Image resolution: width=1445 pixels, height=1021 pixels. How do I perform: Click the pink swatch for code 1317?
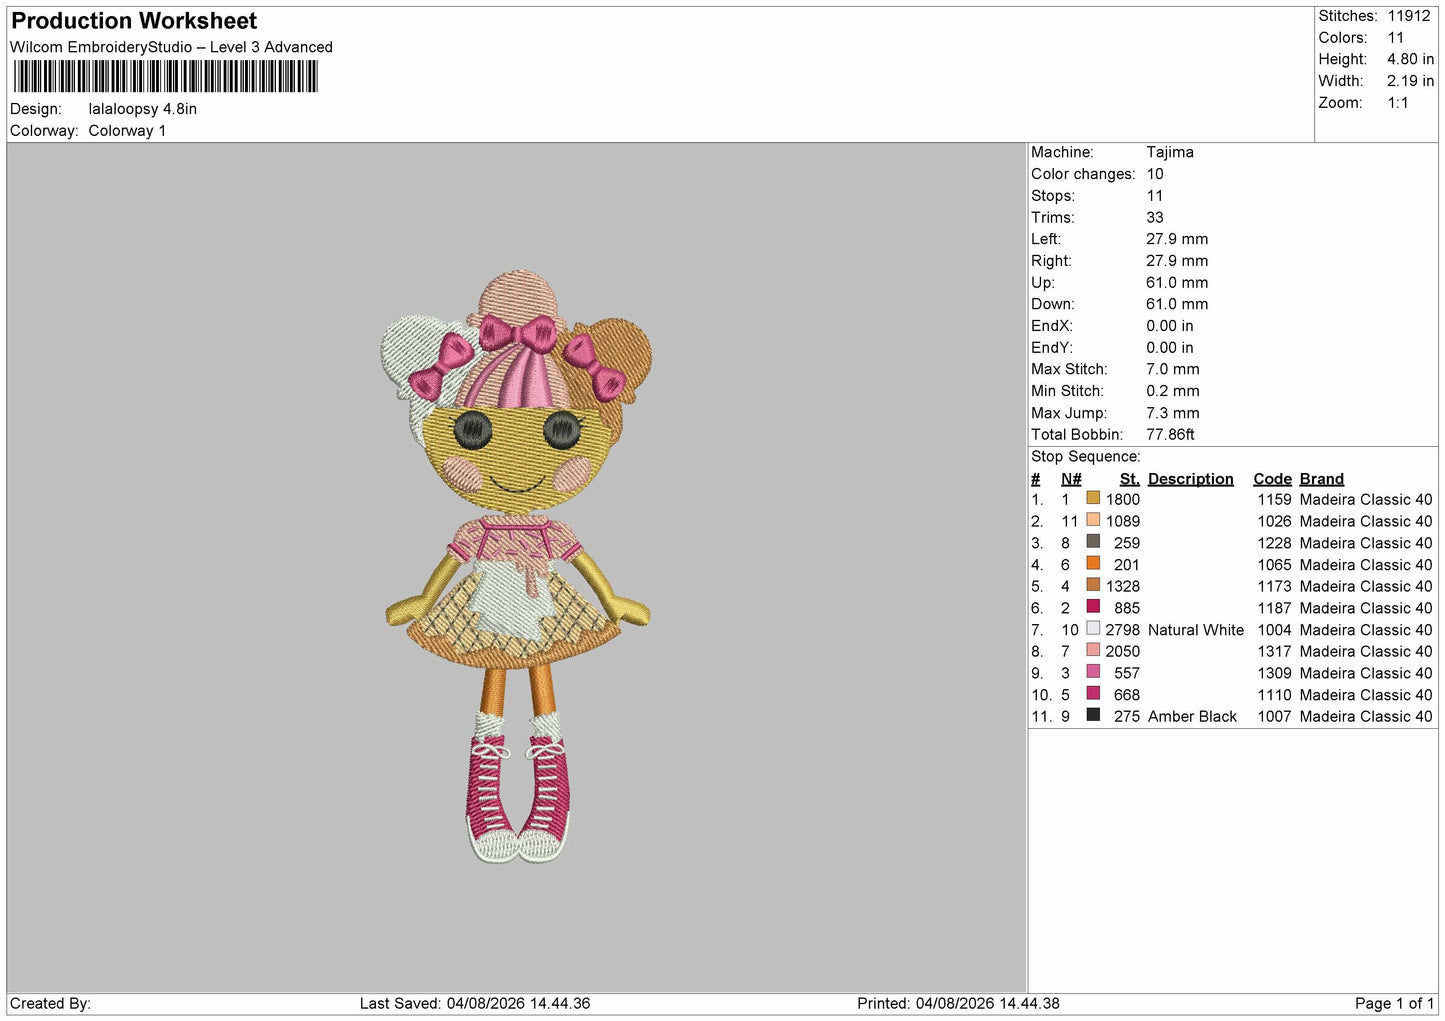click(1093, 650)
